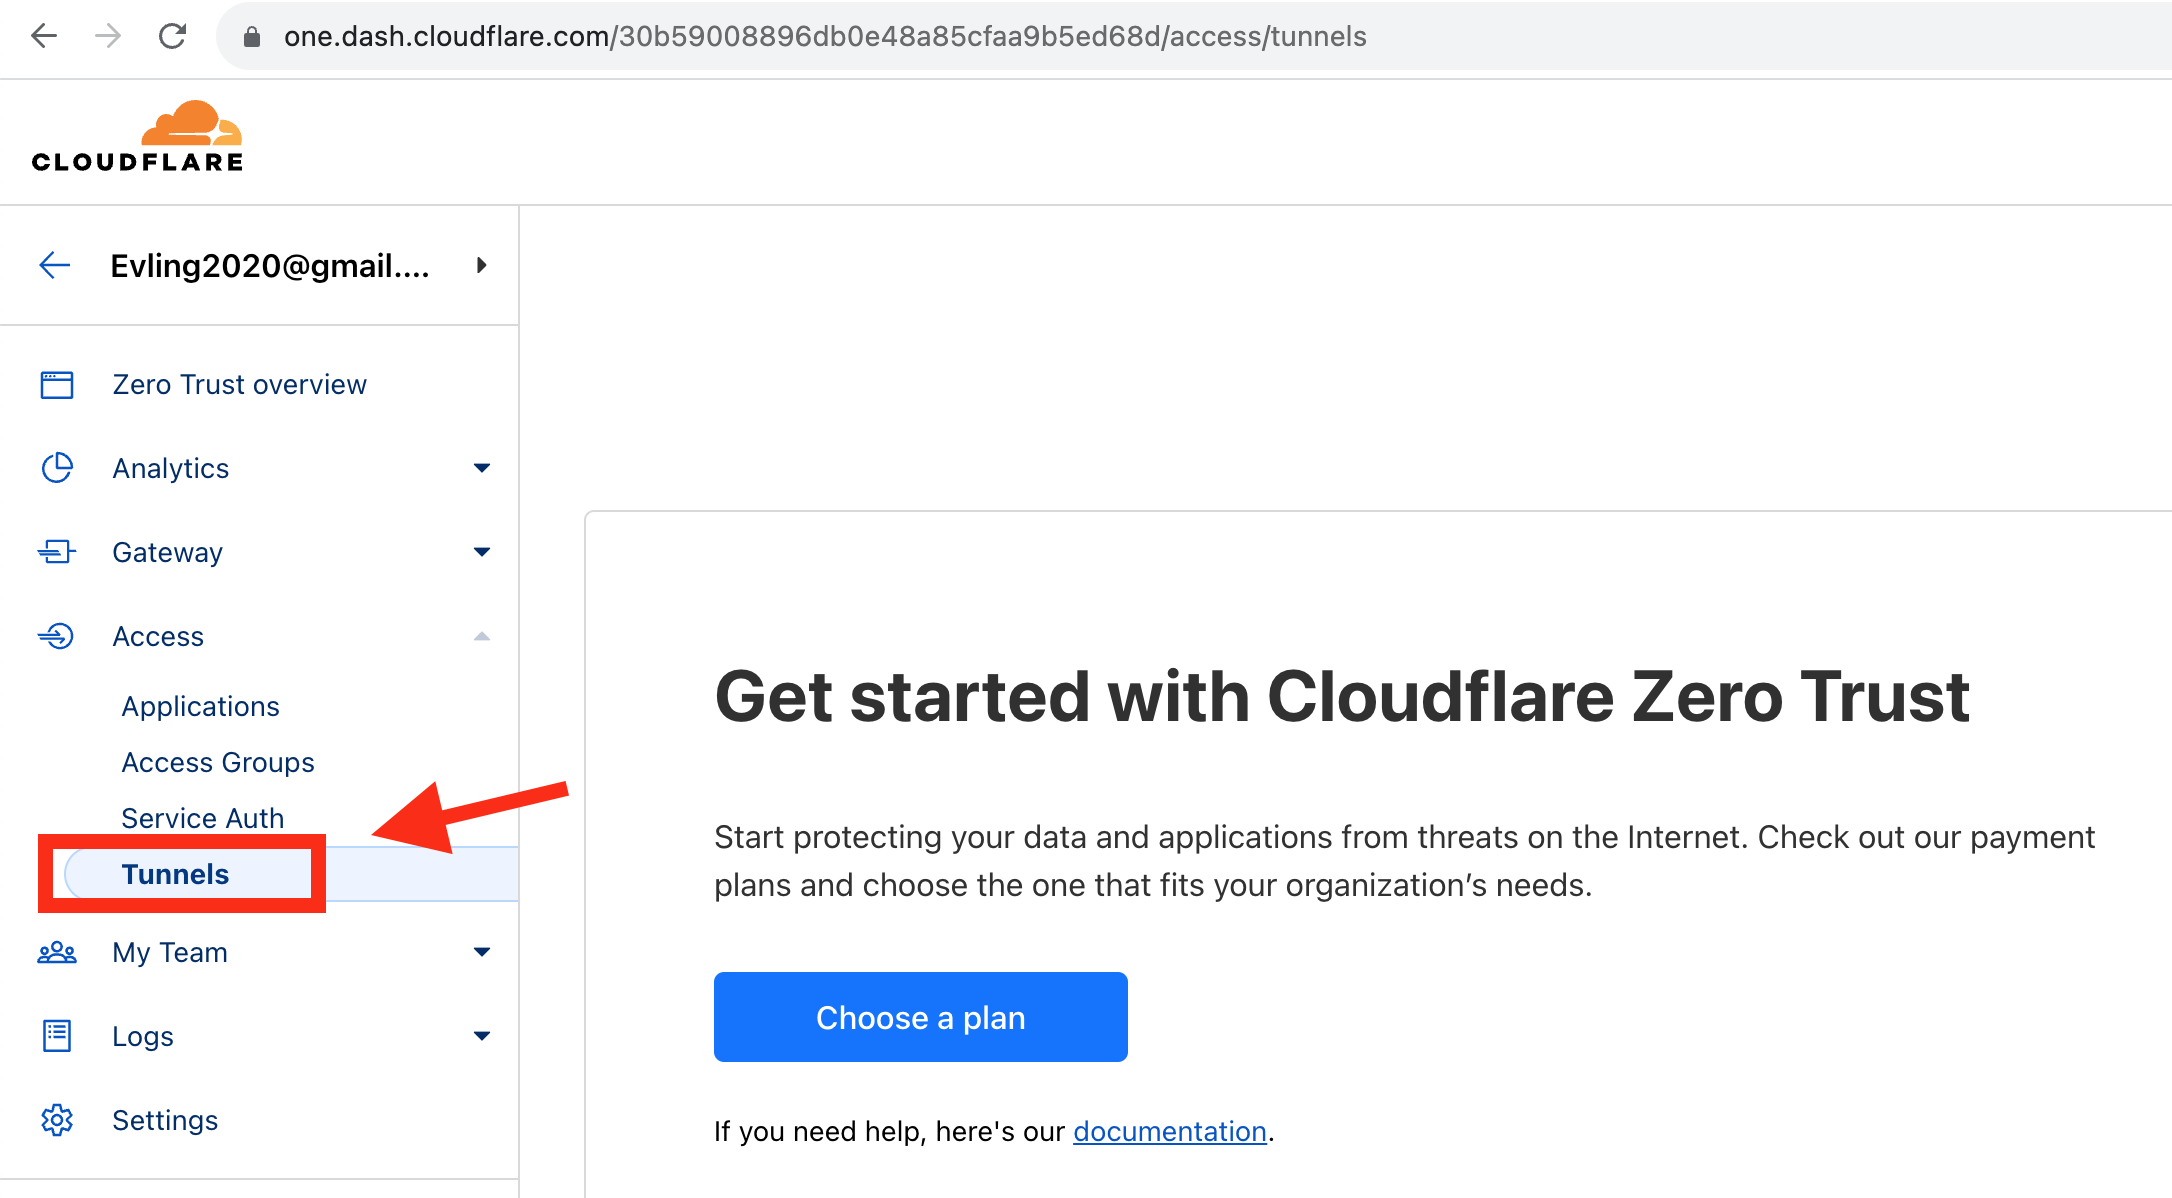Click the browser back arrow
This screenshot has height=1198, width=2172.
click(44, 36)
